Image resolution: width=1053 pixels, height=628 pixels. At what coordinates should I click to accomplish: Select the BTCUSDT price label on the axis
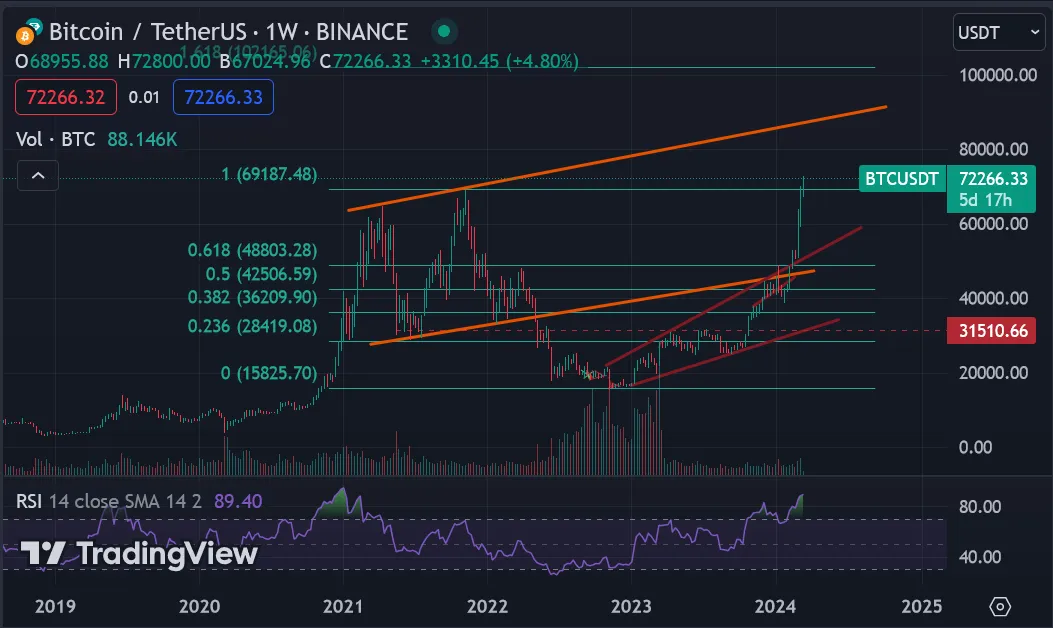(902, 179)
